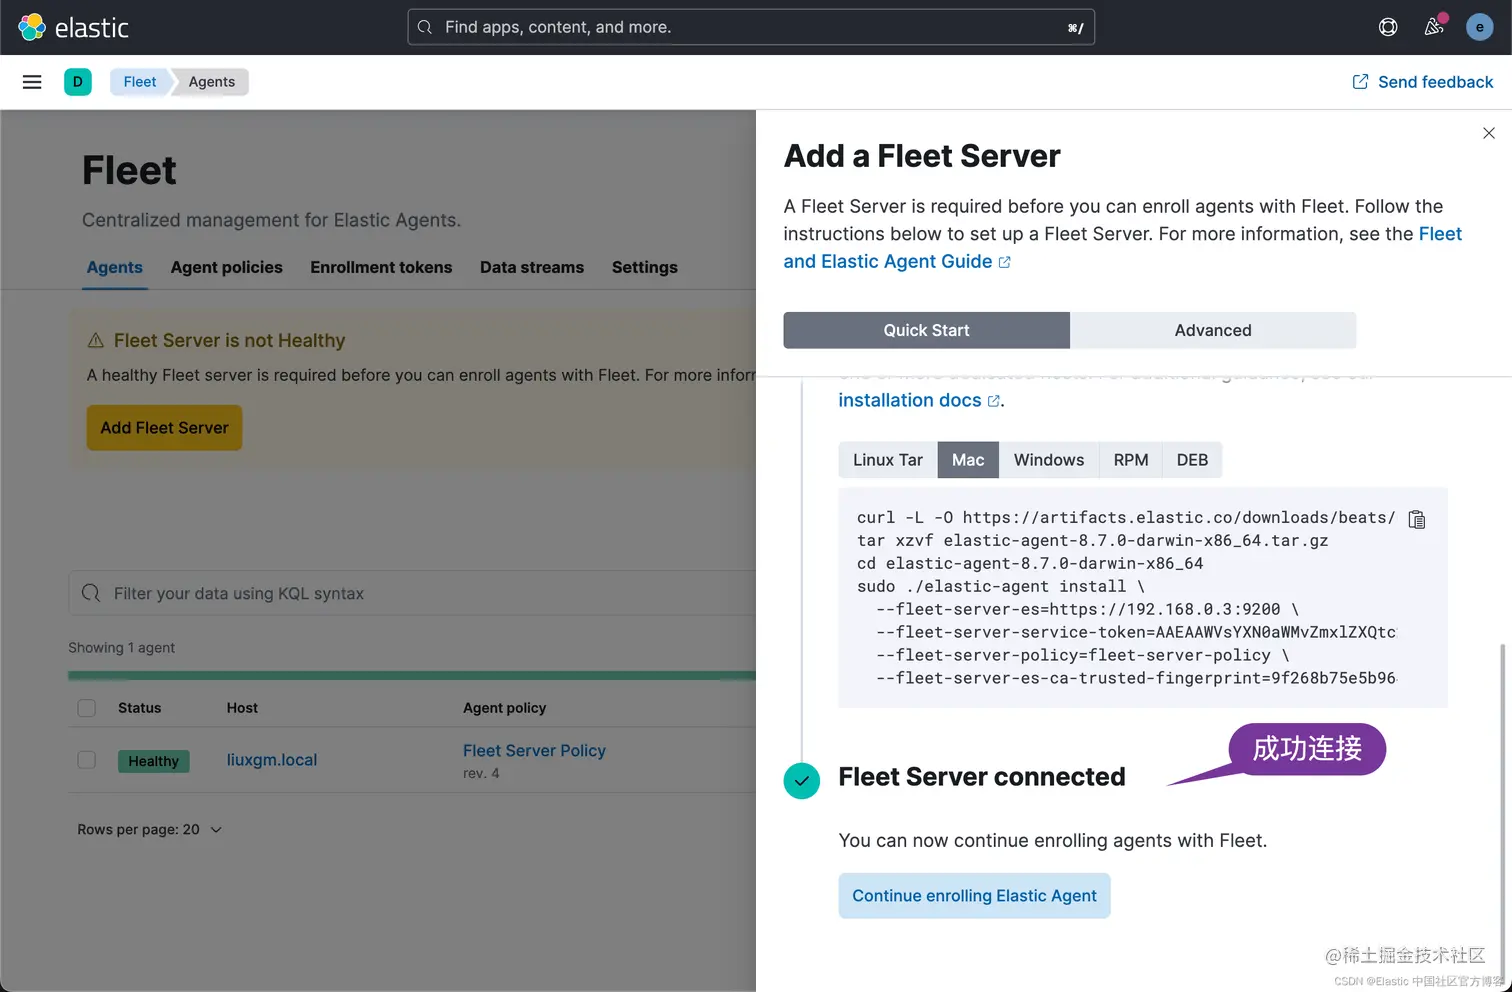Focus the KQL filter input
Screen dimensions: 1512x992
412,593
